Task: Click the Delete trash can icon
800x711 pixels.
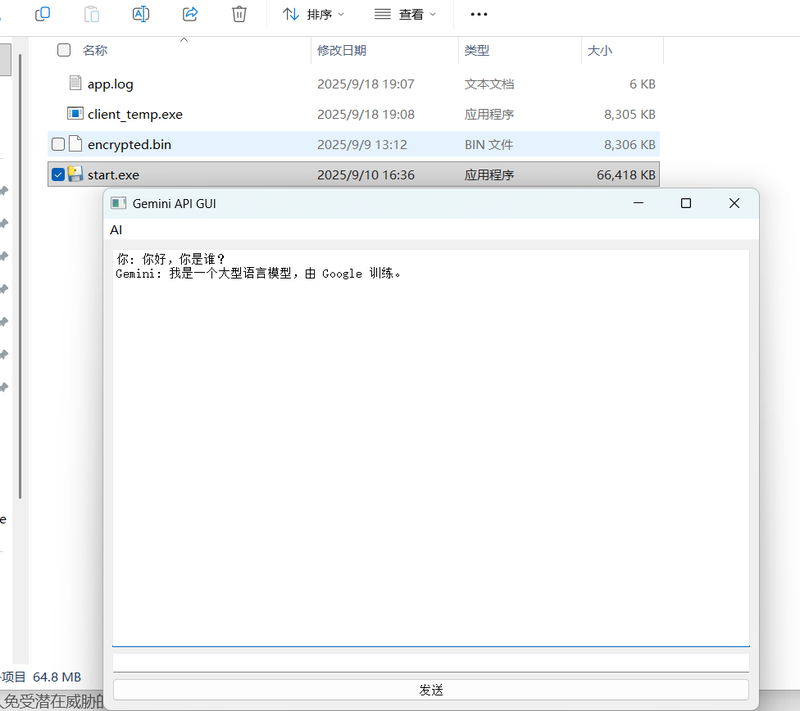Action: (x=239, y=14)
